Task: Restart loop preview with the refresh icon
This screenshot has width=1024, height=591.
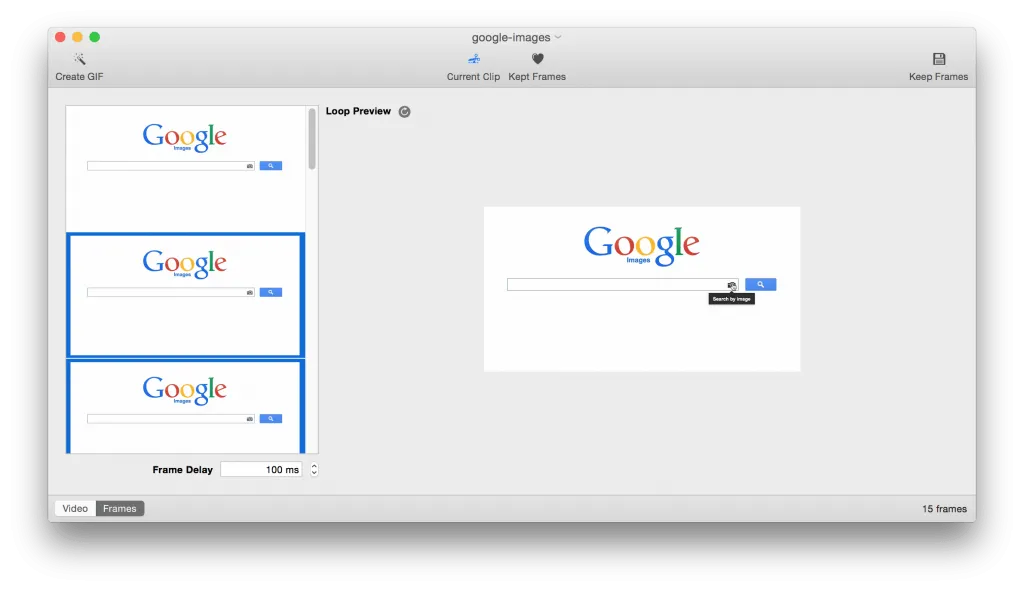Action: click(404, 112)
